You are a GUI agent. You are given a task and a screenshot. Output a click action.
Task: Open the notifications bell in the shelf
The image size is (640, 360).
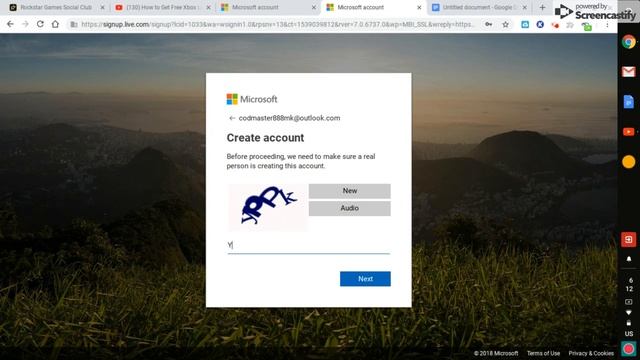[x=629, y=259]
